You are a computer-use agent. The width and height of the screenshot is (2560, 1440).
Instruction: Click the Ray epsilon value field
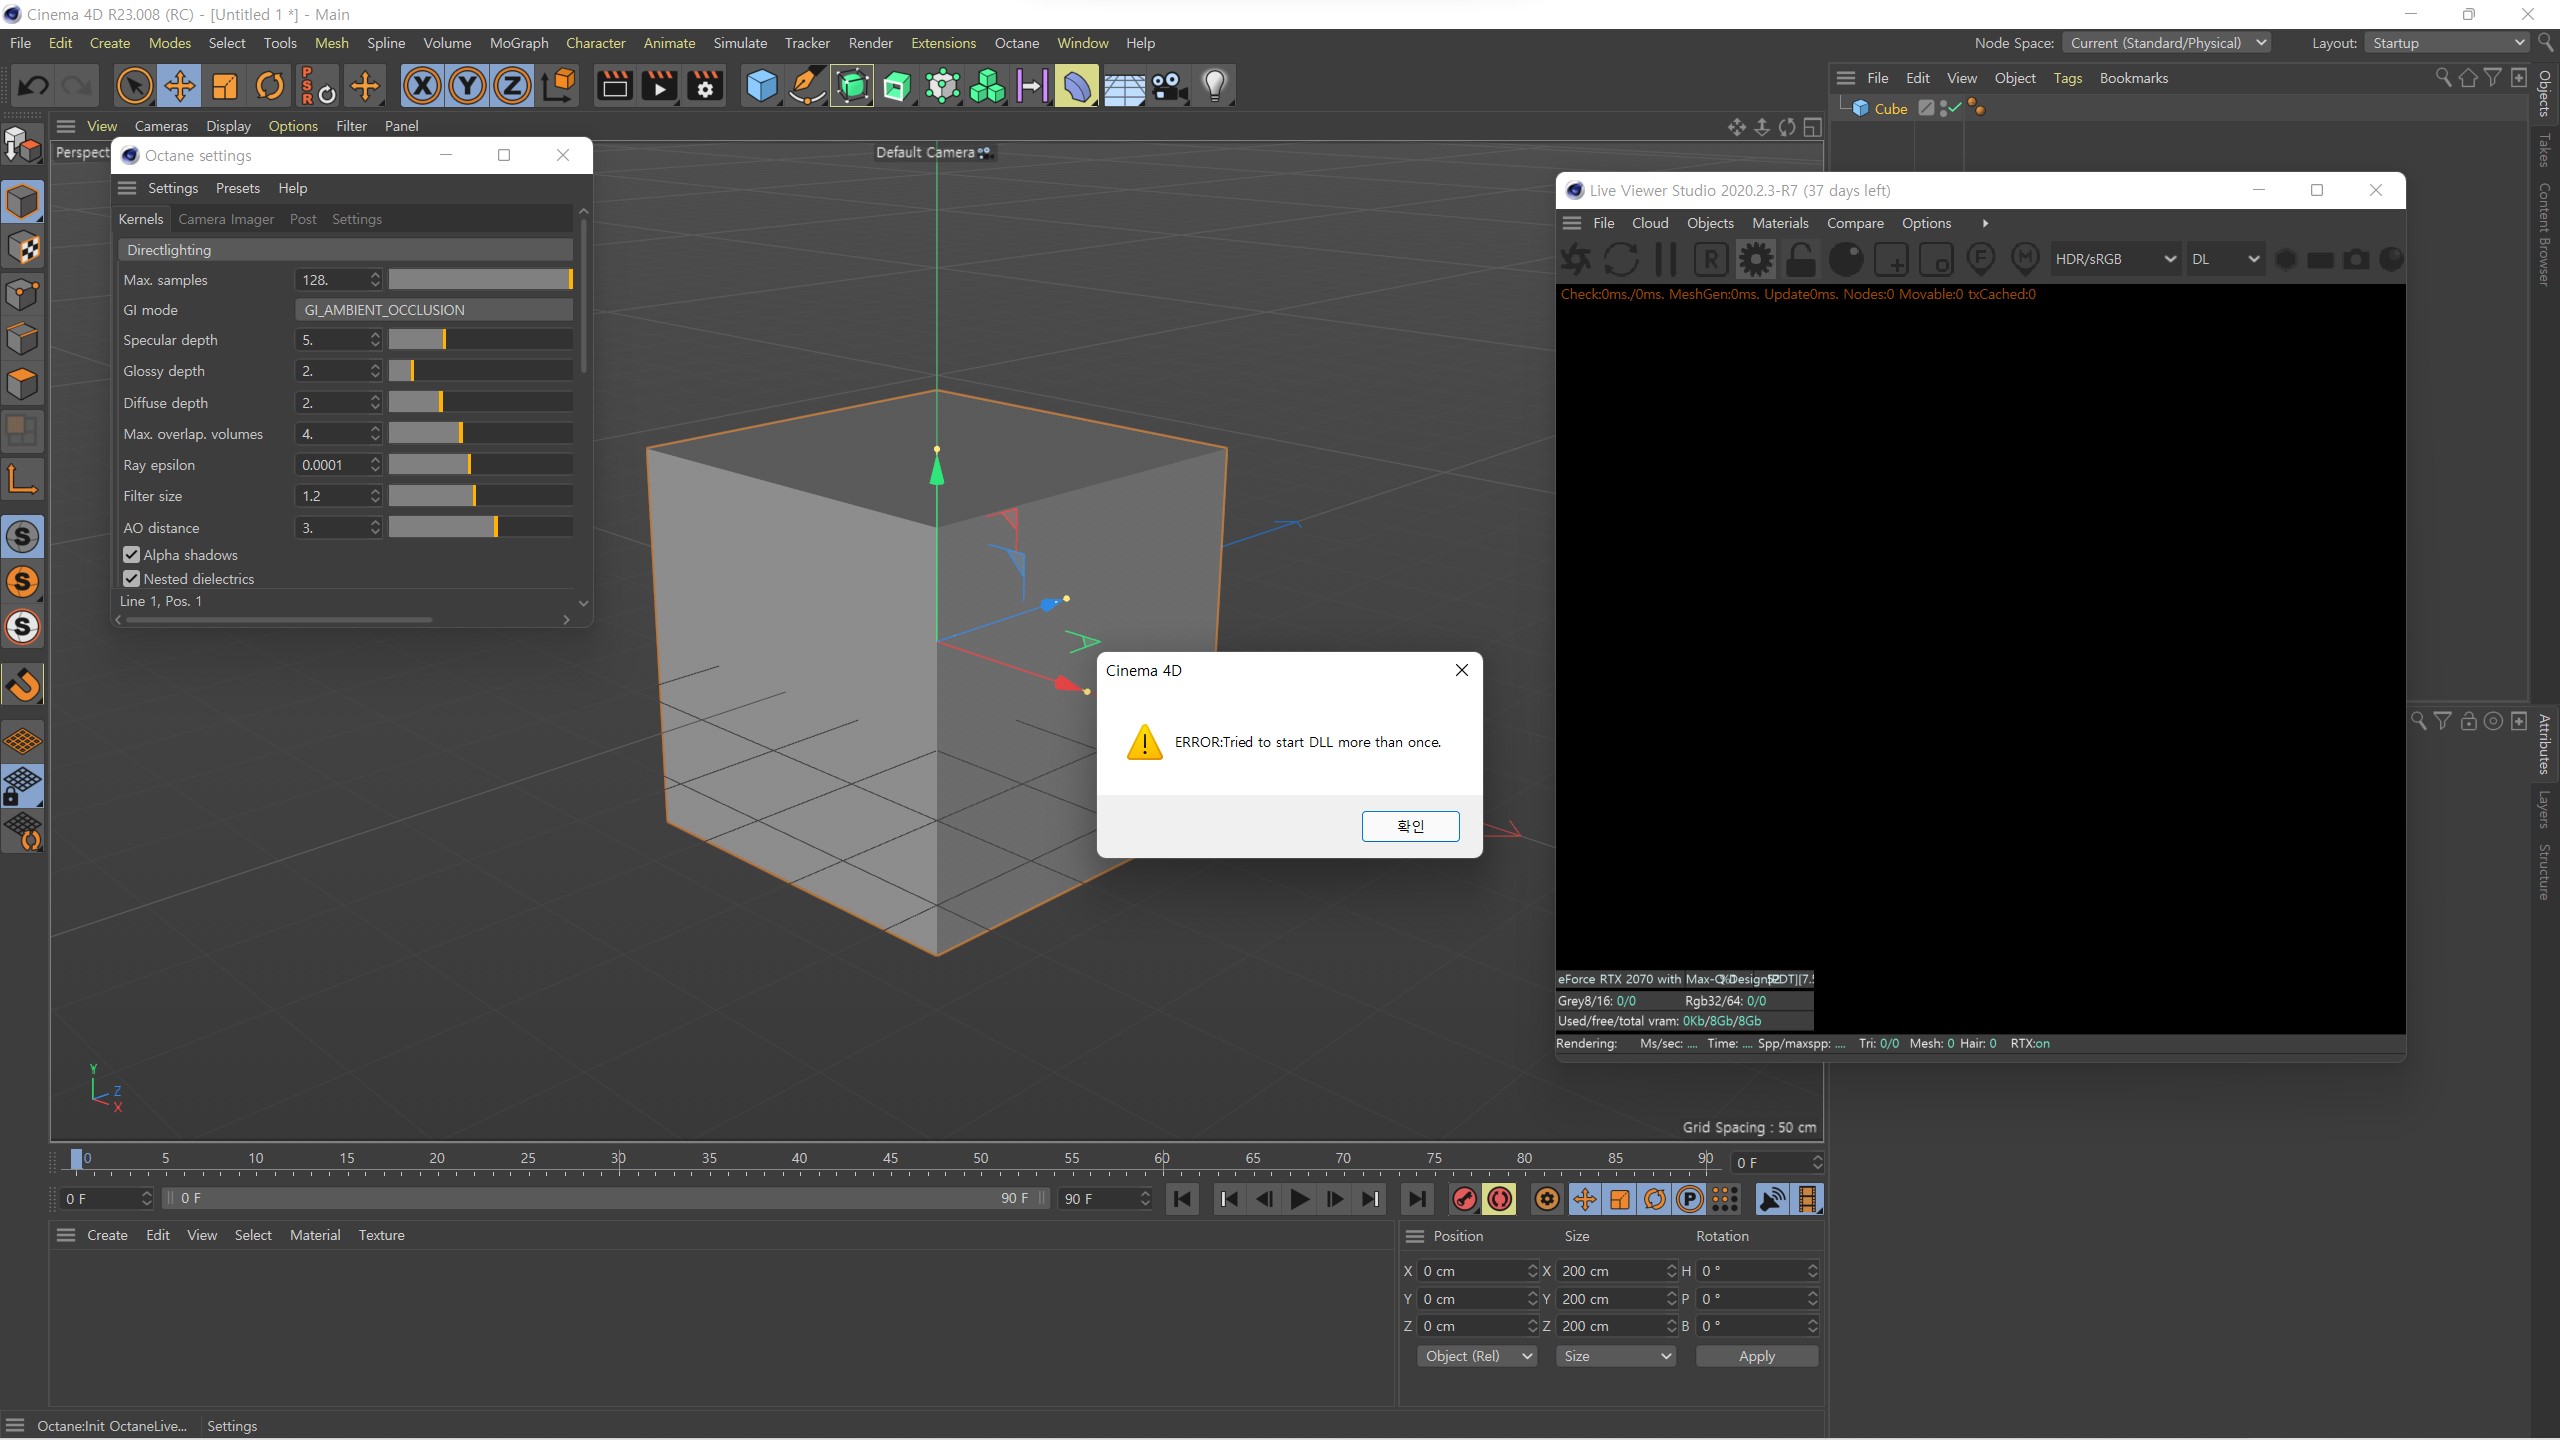(x=338, y=465)
